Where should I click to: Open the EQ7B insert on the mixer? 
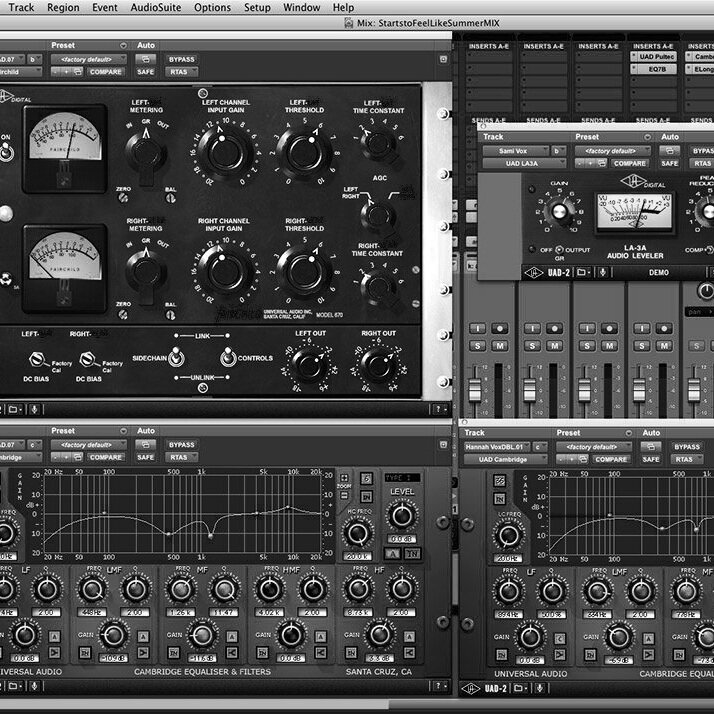point(653,69)
